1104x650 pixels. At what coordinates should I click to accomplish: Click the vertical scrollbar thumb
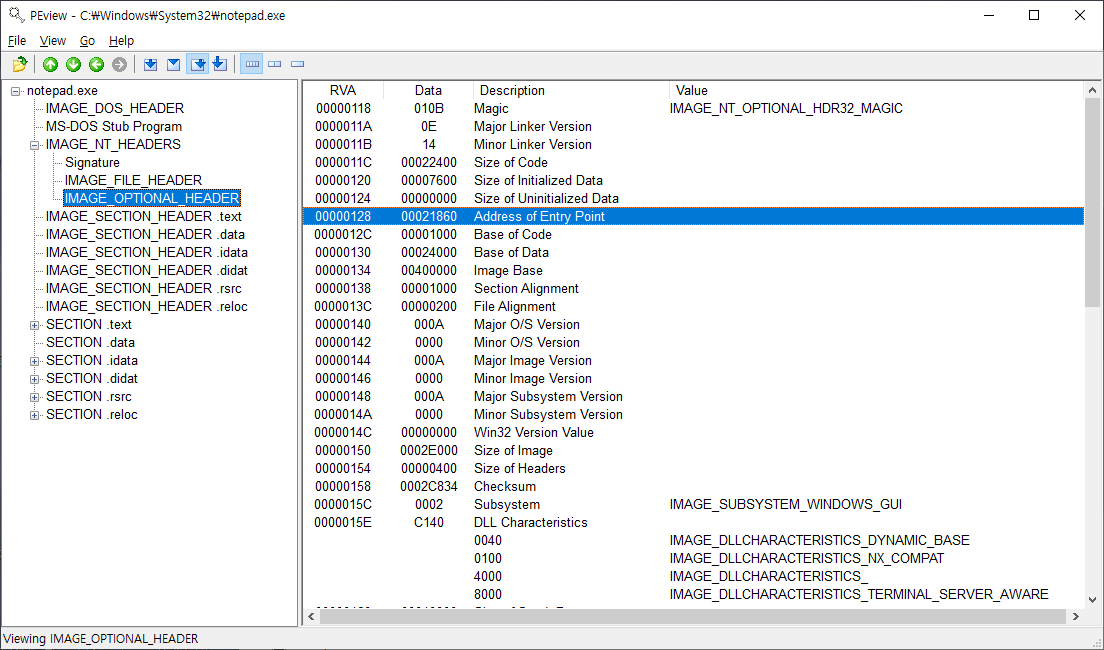click(x=1092, y=202)
